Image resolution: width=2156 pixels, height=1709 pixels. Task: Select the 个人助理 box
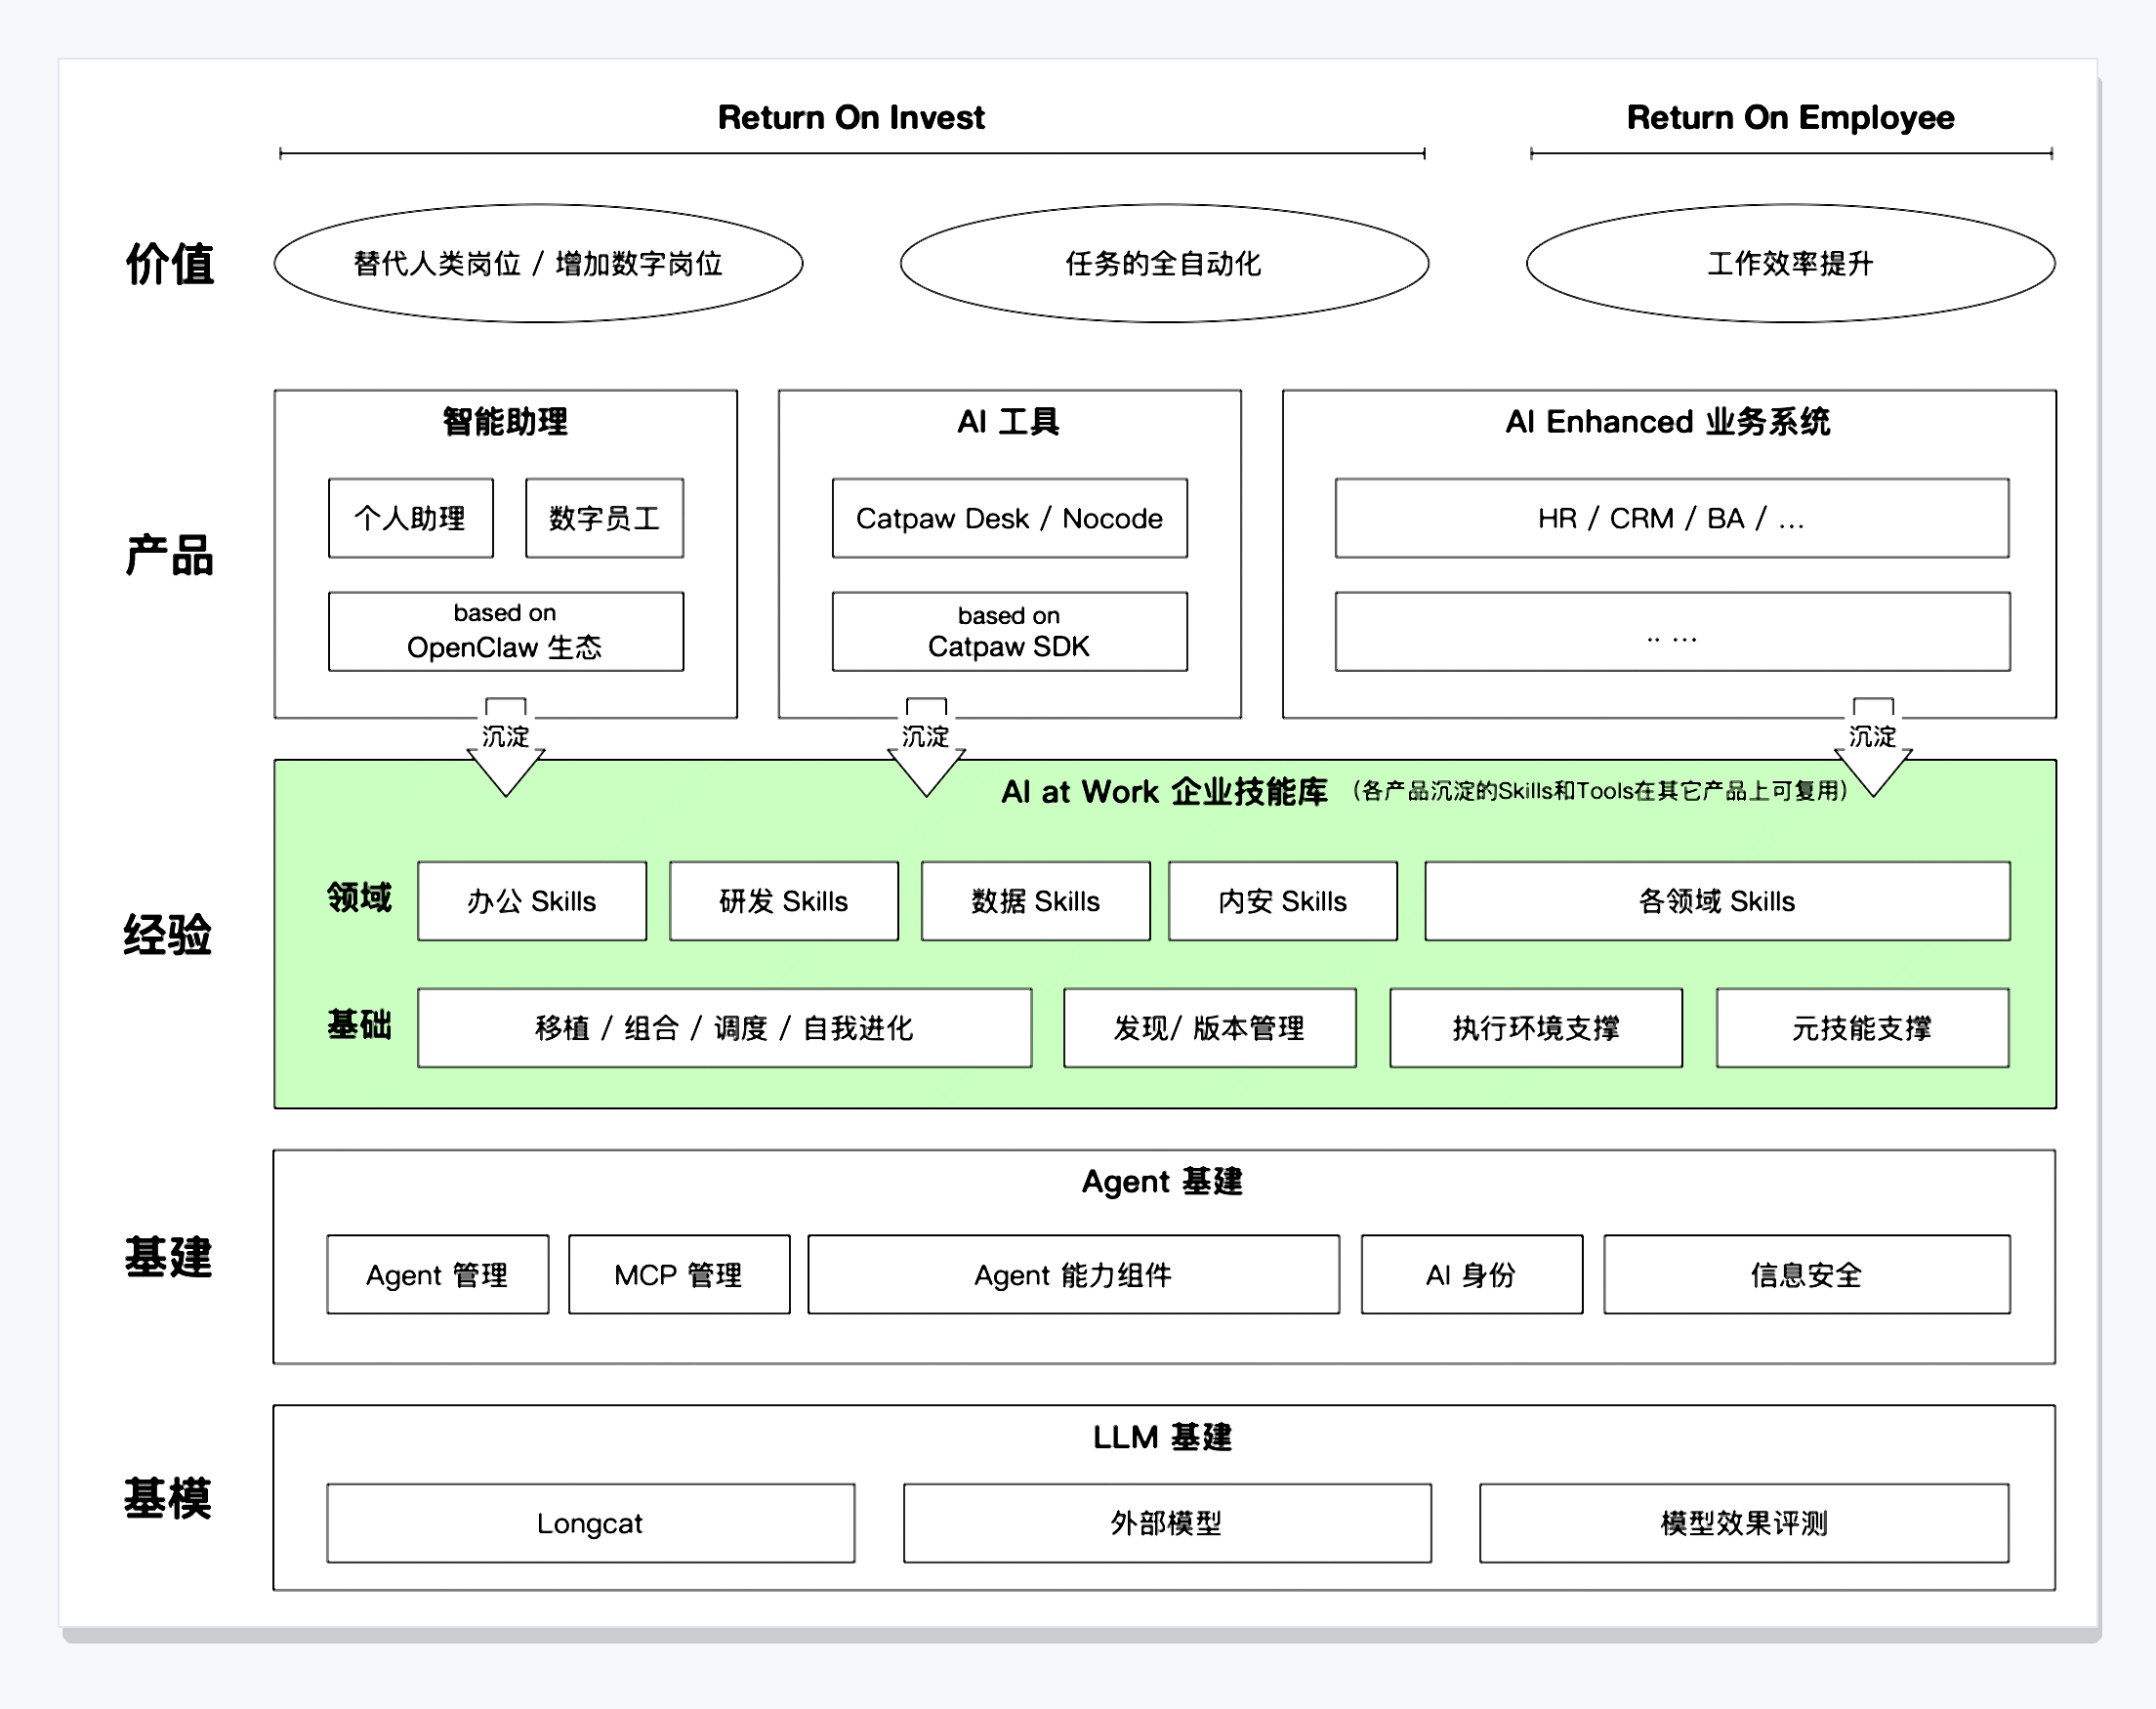click(411, 518)
